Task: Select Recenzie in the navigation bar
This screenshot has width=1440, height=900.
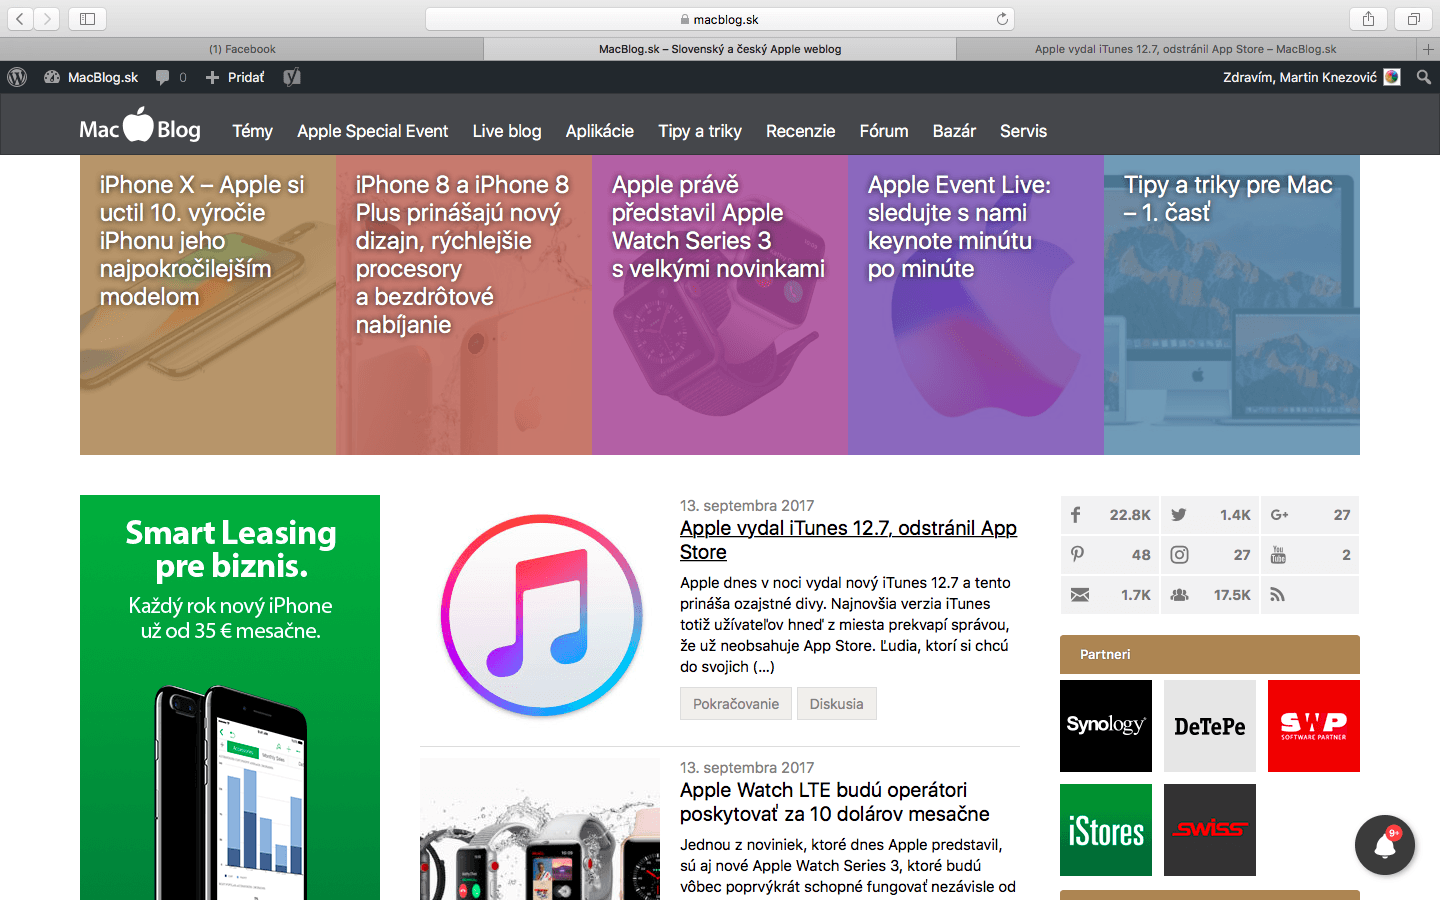Action: (800, 131)
